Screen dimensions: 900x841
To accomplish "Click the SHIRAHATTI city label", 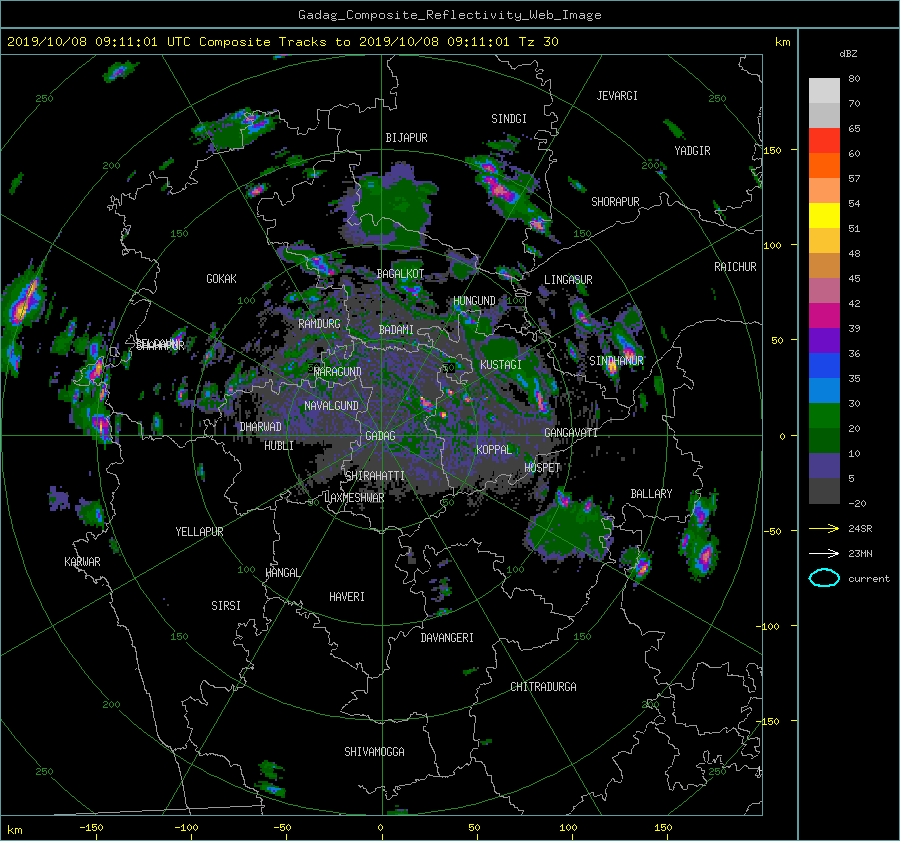I will (x=375, y=476).
